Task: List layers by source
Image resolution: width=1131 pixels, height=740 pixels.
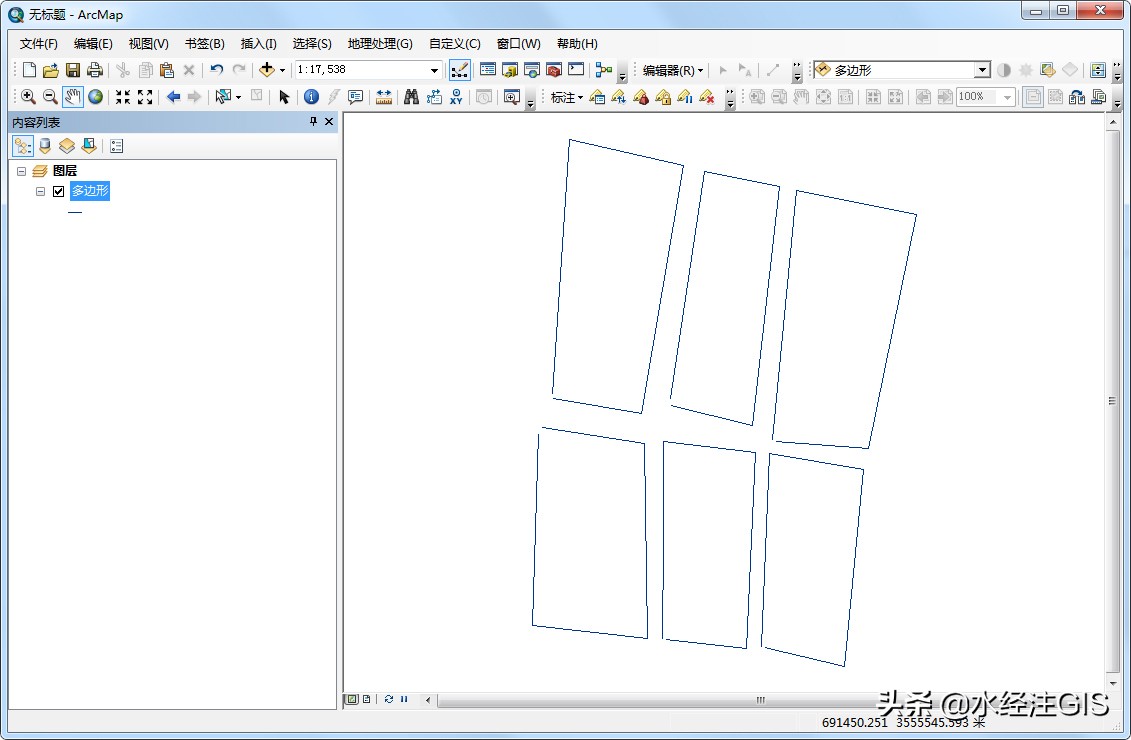Action: coord(45,146)
